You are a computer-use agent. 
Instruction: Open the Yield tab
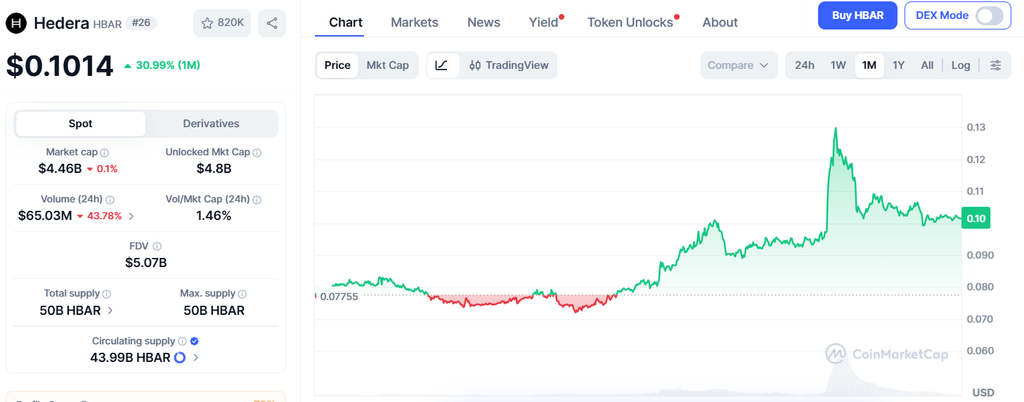click(544, 22)
